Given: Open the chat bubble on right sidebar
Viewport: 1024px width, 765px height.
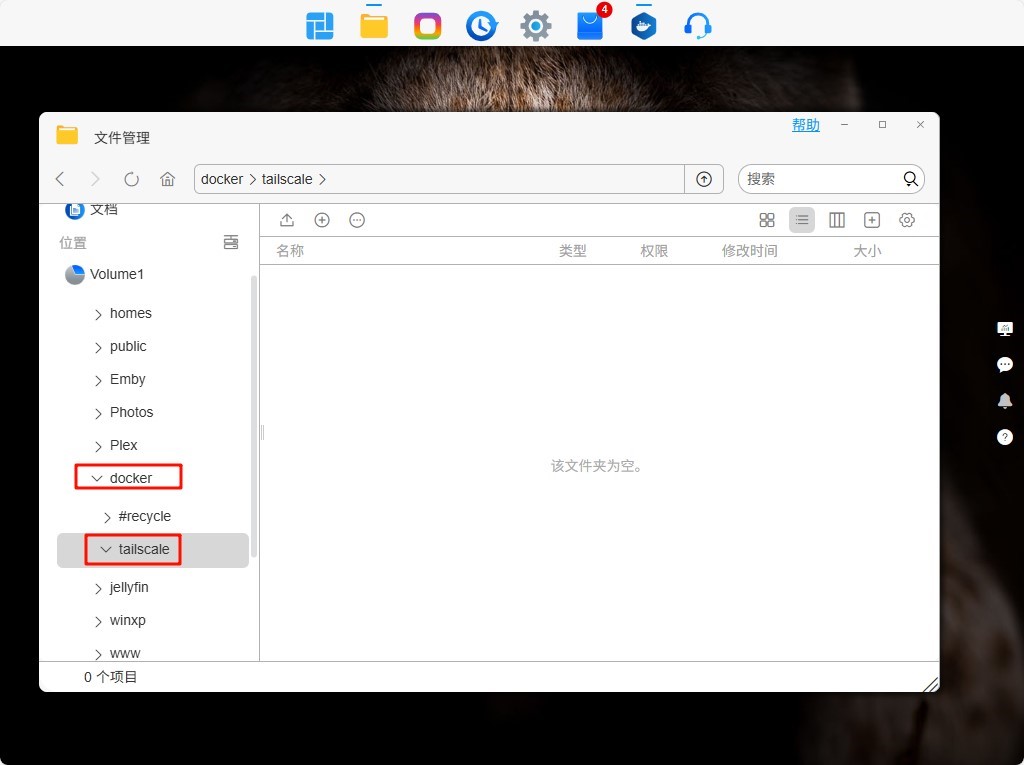Looking at the screenshot, I should pos(1005,365).
